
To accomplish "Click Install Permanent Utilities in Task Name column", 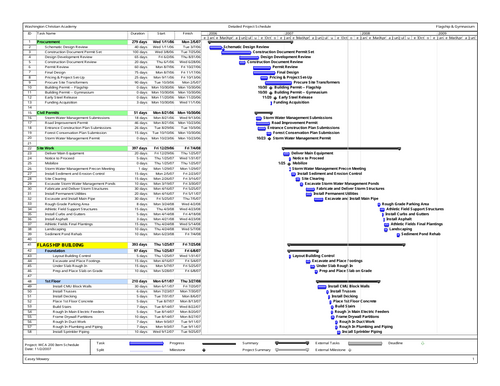I will 65,194.
